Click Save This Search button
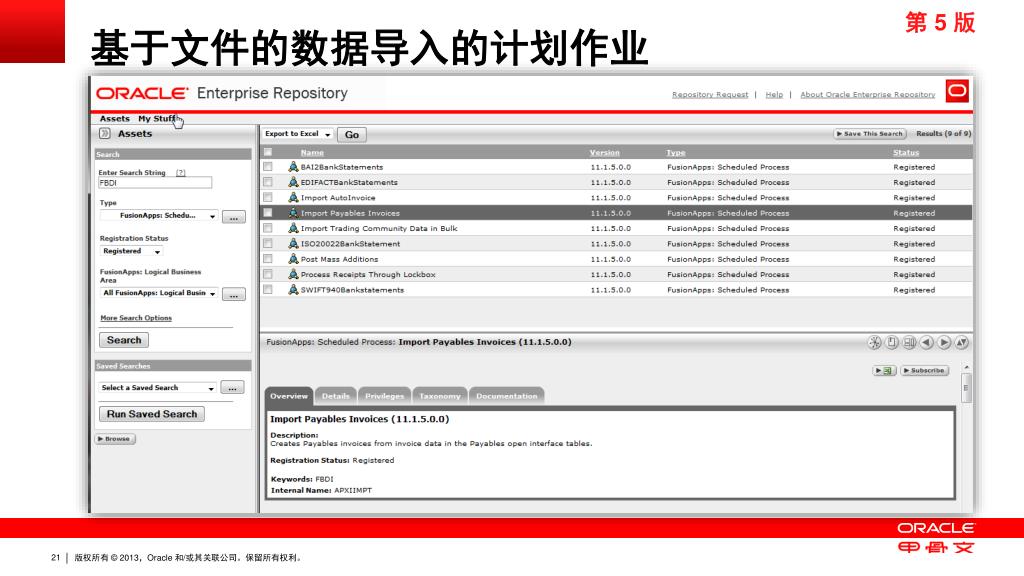 tap(870, 134)
